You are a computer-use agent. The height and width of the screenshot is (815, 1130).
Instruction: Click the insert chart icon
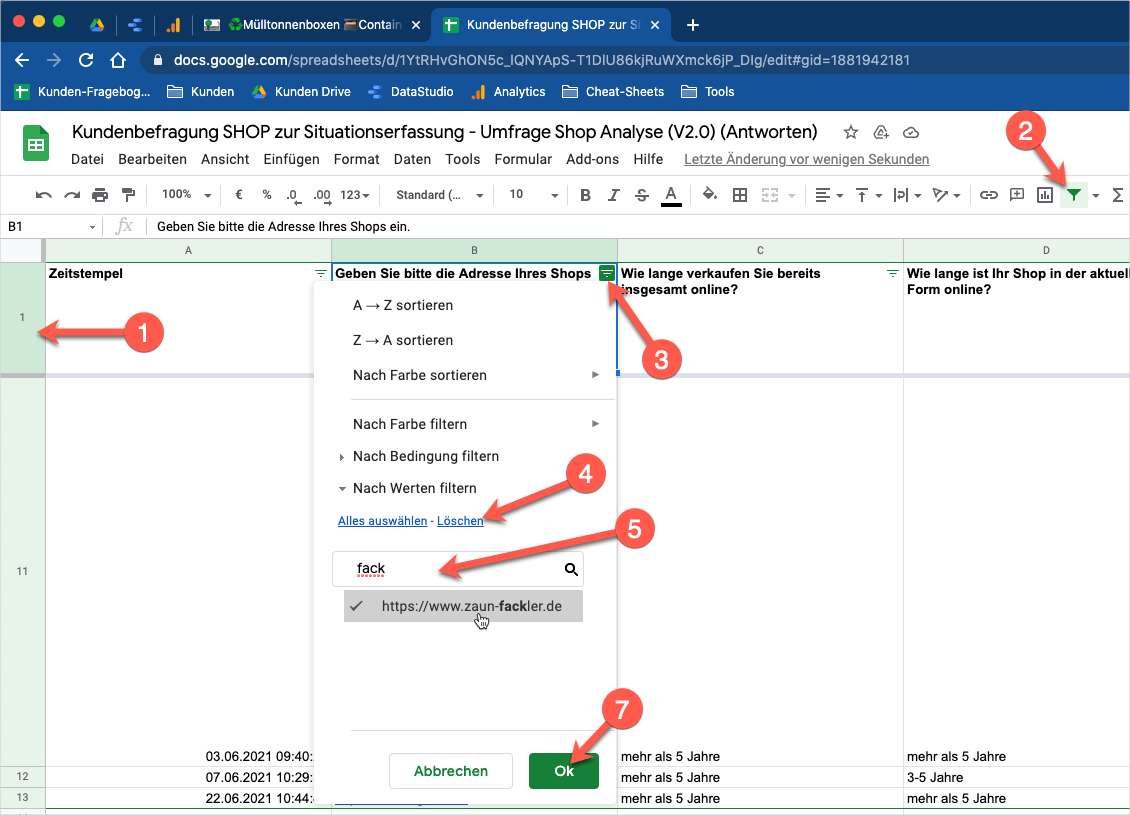click(x=1045, y=195)
